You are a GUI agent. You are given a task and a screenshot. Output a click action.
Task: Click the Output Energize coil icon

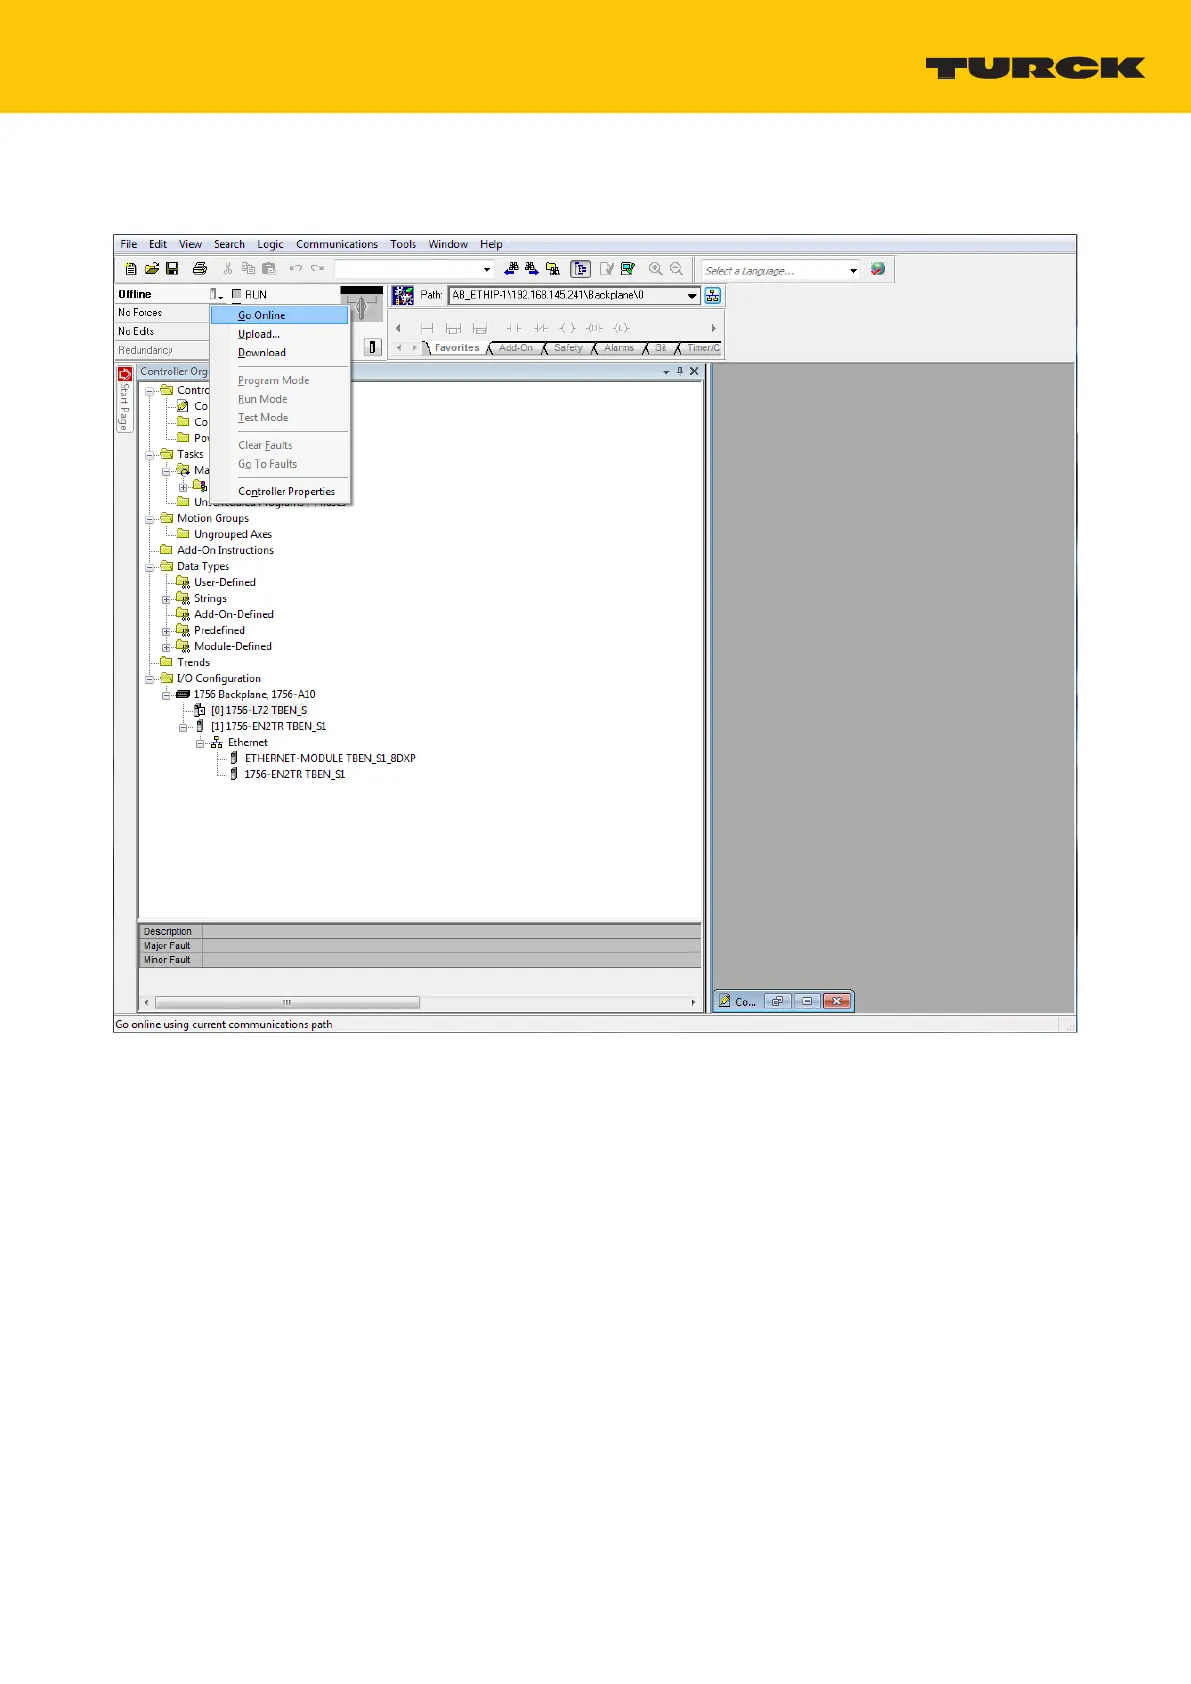[567, 328]
